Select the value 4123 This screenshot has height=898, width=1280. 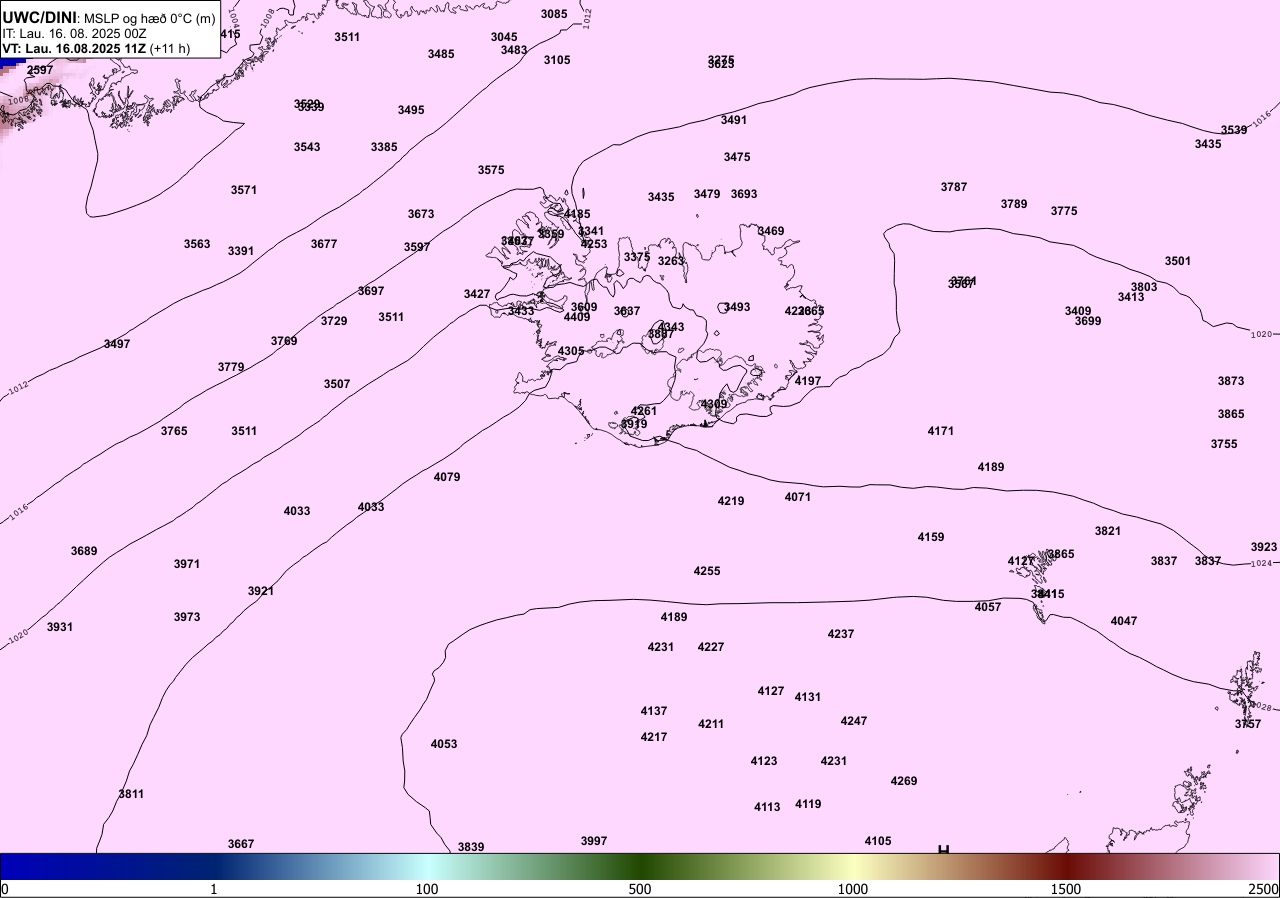pyautogui.click(x=764, y=761)
